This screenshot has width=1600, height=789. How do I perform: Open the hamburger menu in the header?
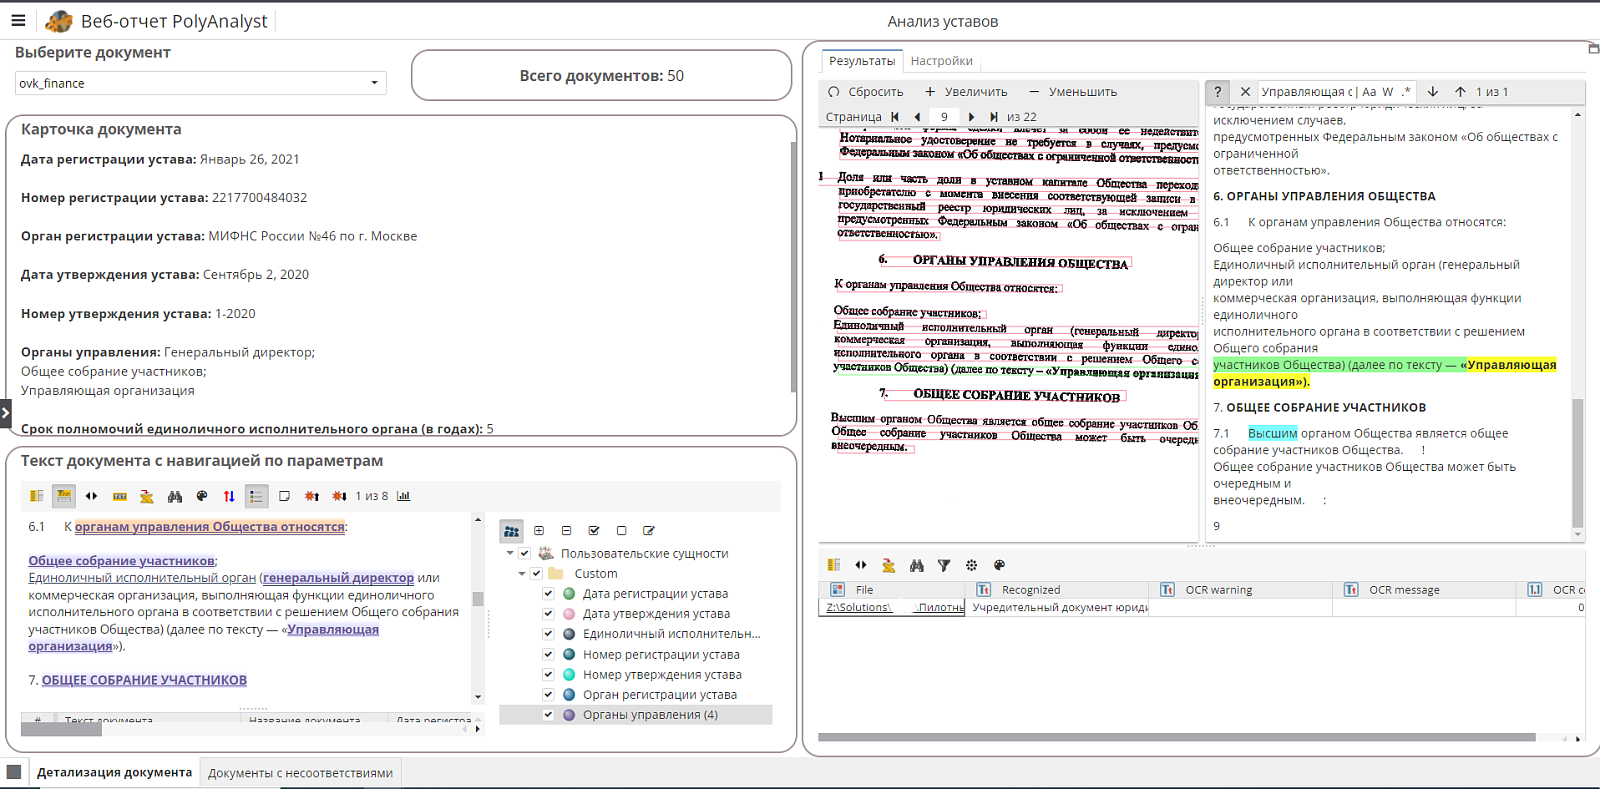pos(18,20)
